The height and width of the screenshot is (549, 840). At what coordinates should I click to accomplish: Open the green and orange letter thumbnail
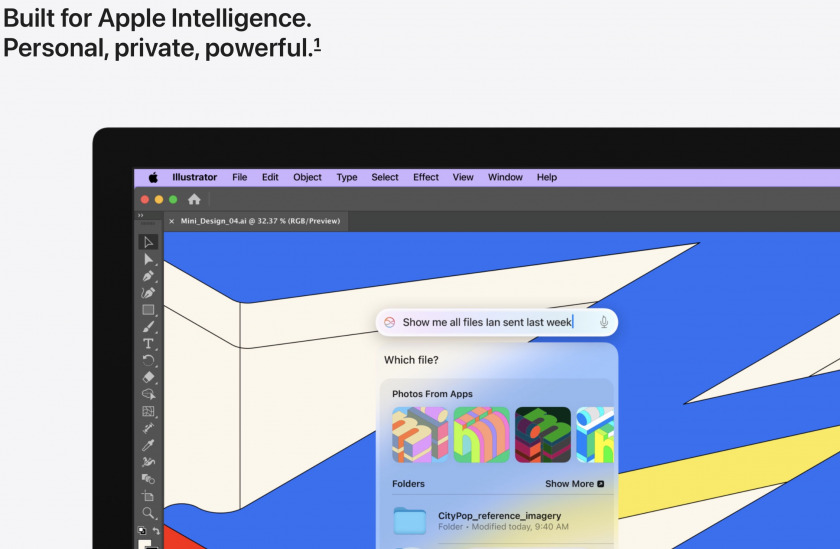482,434
